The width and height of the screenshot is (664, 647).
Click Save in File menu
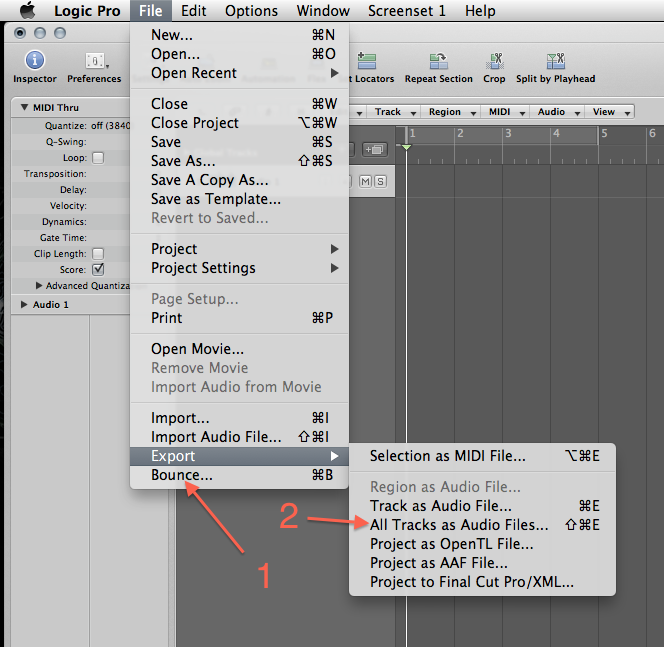point(239,142)
